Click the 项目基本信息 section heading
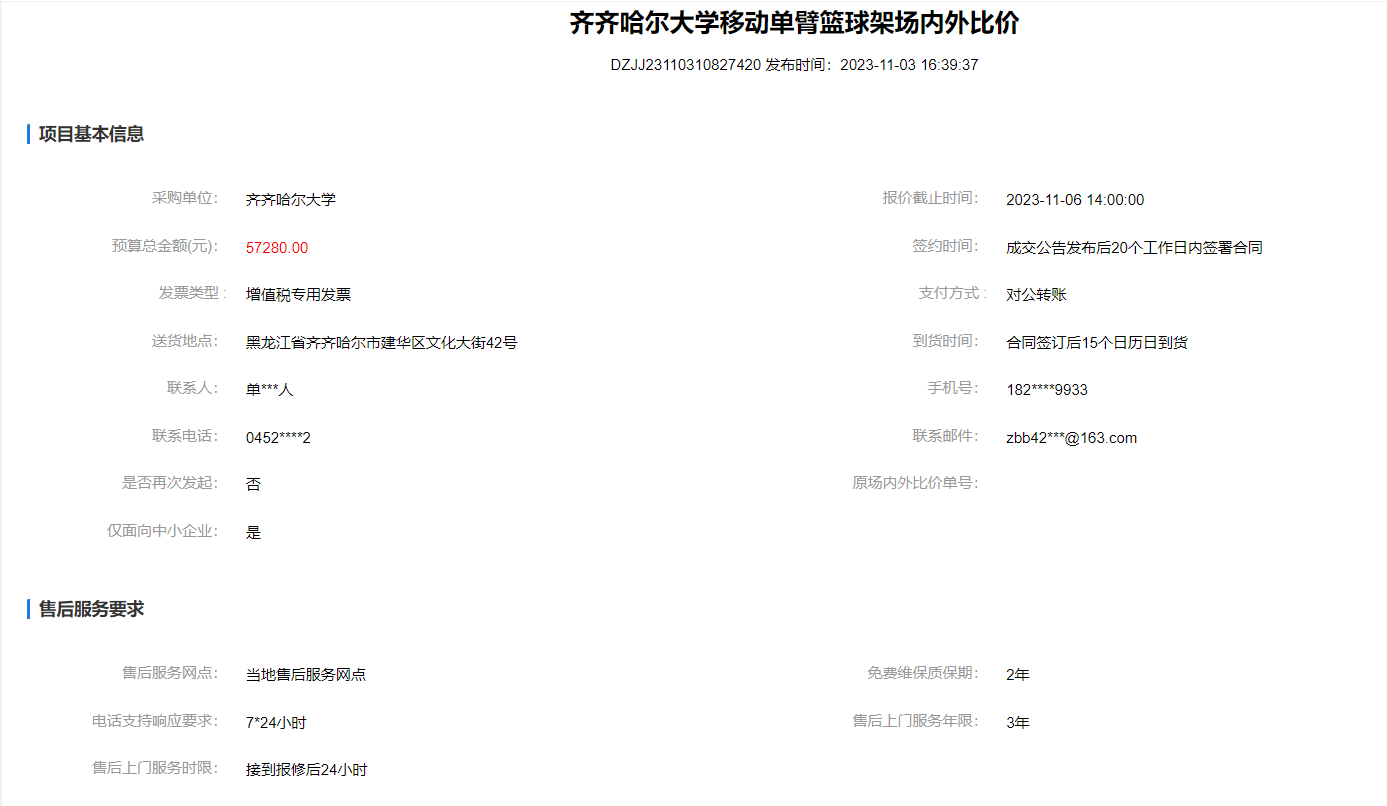 pyautogui.click(x=91, y=134)
